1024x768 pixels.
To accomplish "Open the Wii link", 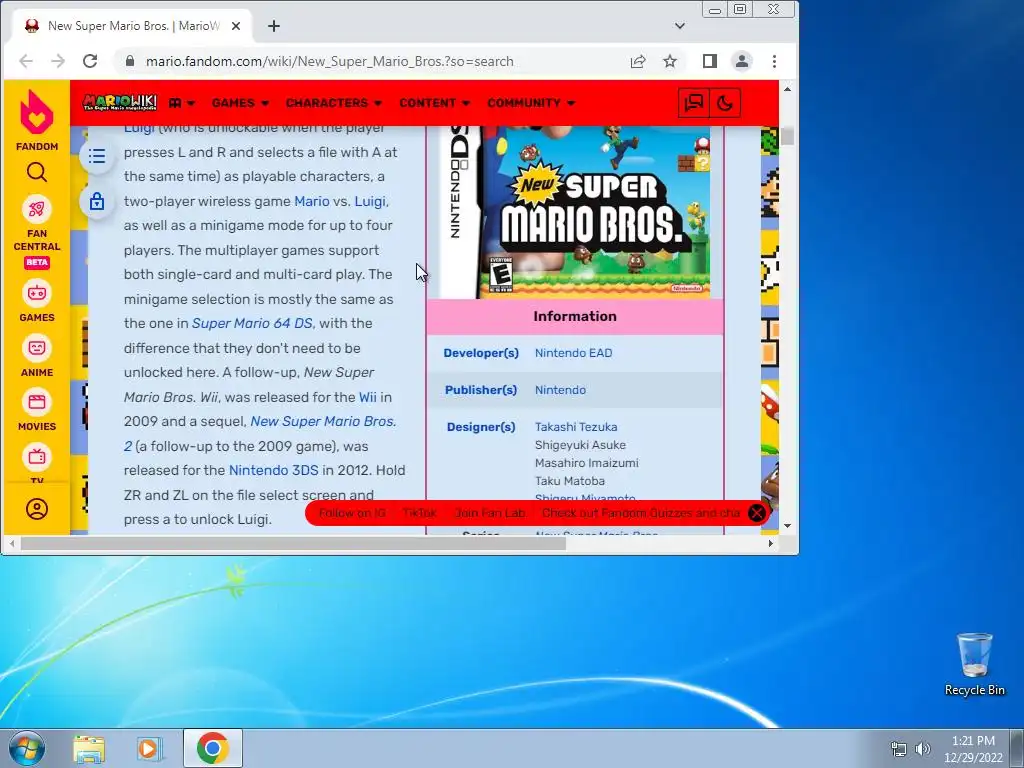I will coord(367,397).
